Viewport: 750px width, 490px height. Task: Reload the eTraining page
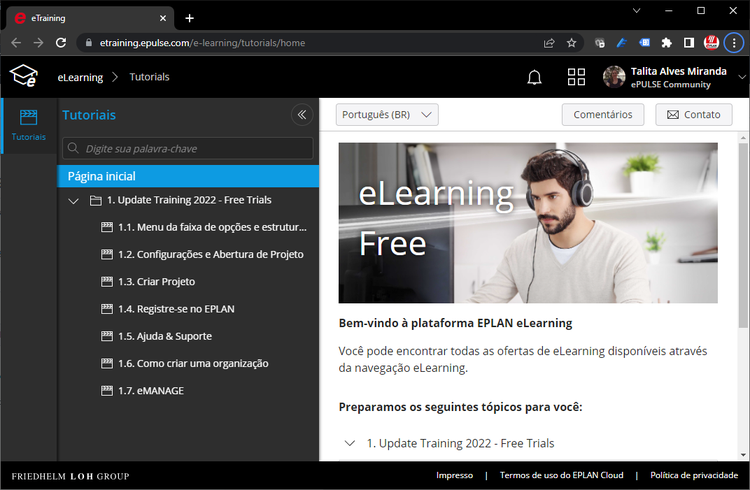pyautogui.click(x=61, y=43)
